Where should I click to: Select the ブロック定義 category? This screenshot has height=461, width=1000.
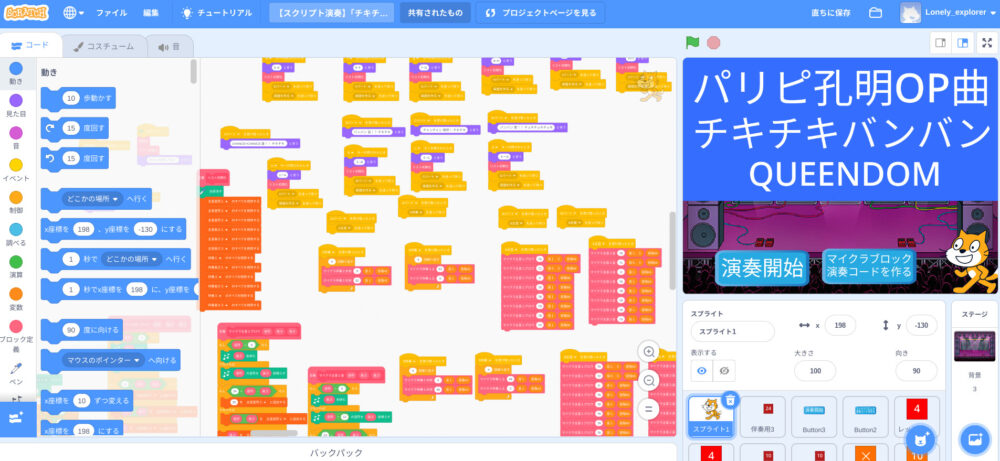(17, 335)
